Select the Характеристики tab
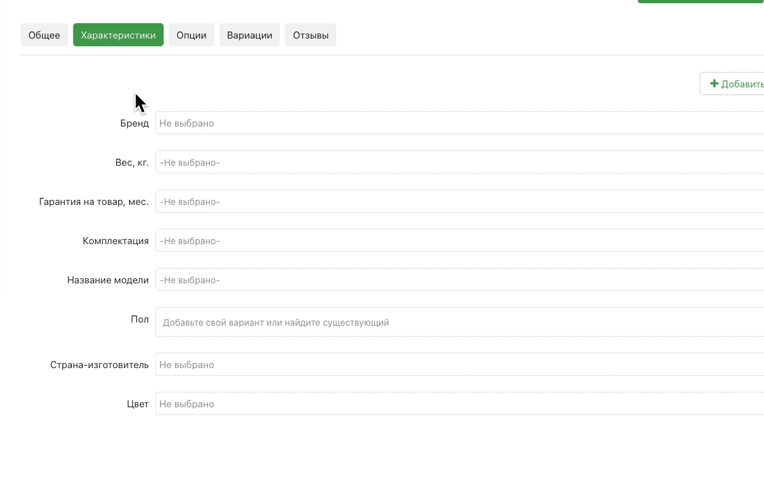The height and width of the screenshot is (480, 764). [x=118, y=35]
